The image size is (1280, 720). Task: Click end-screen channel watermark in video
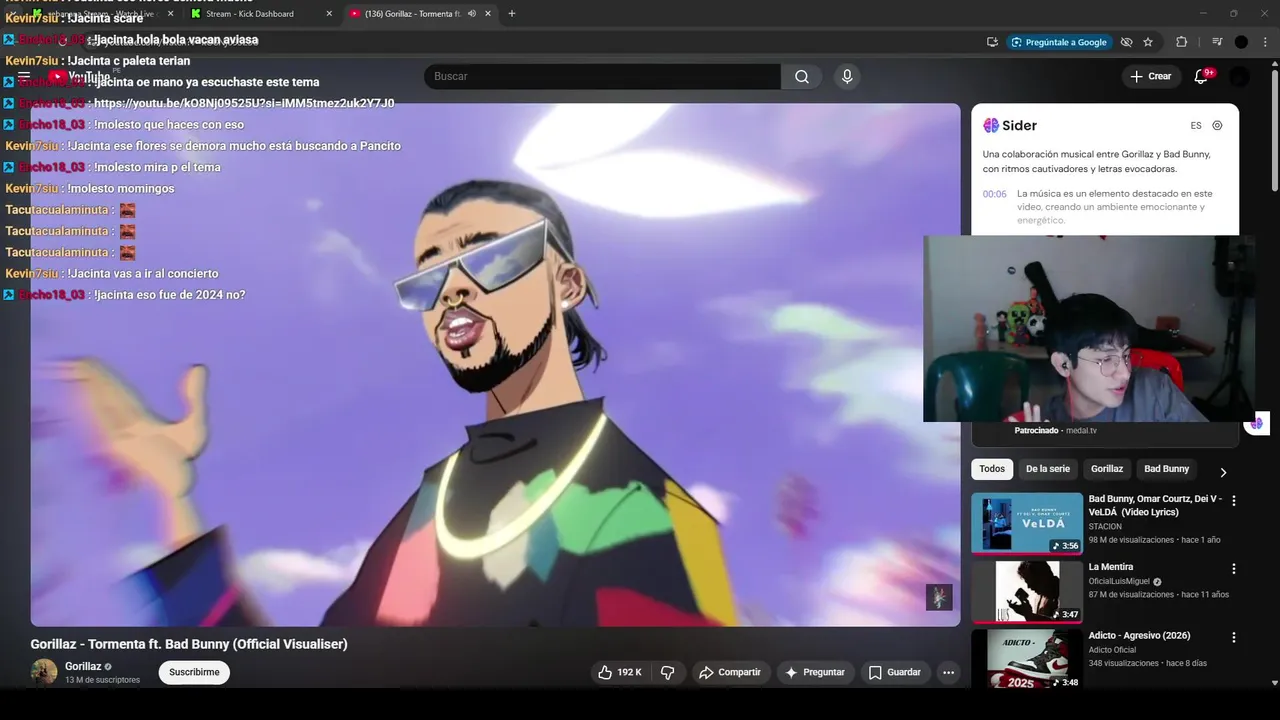[x=939, y=597]
